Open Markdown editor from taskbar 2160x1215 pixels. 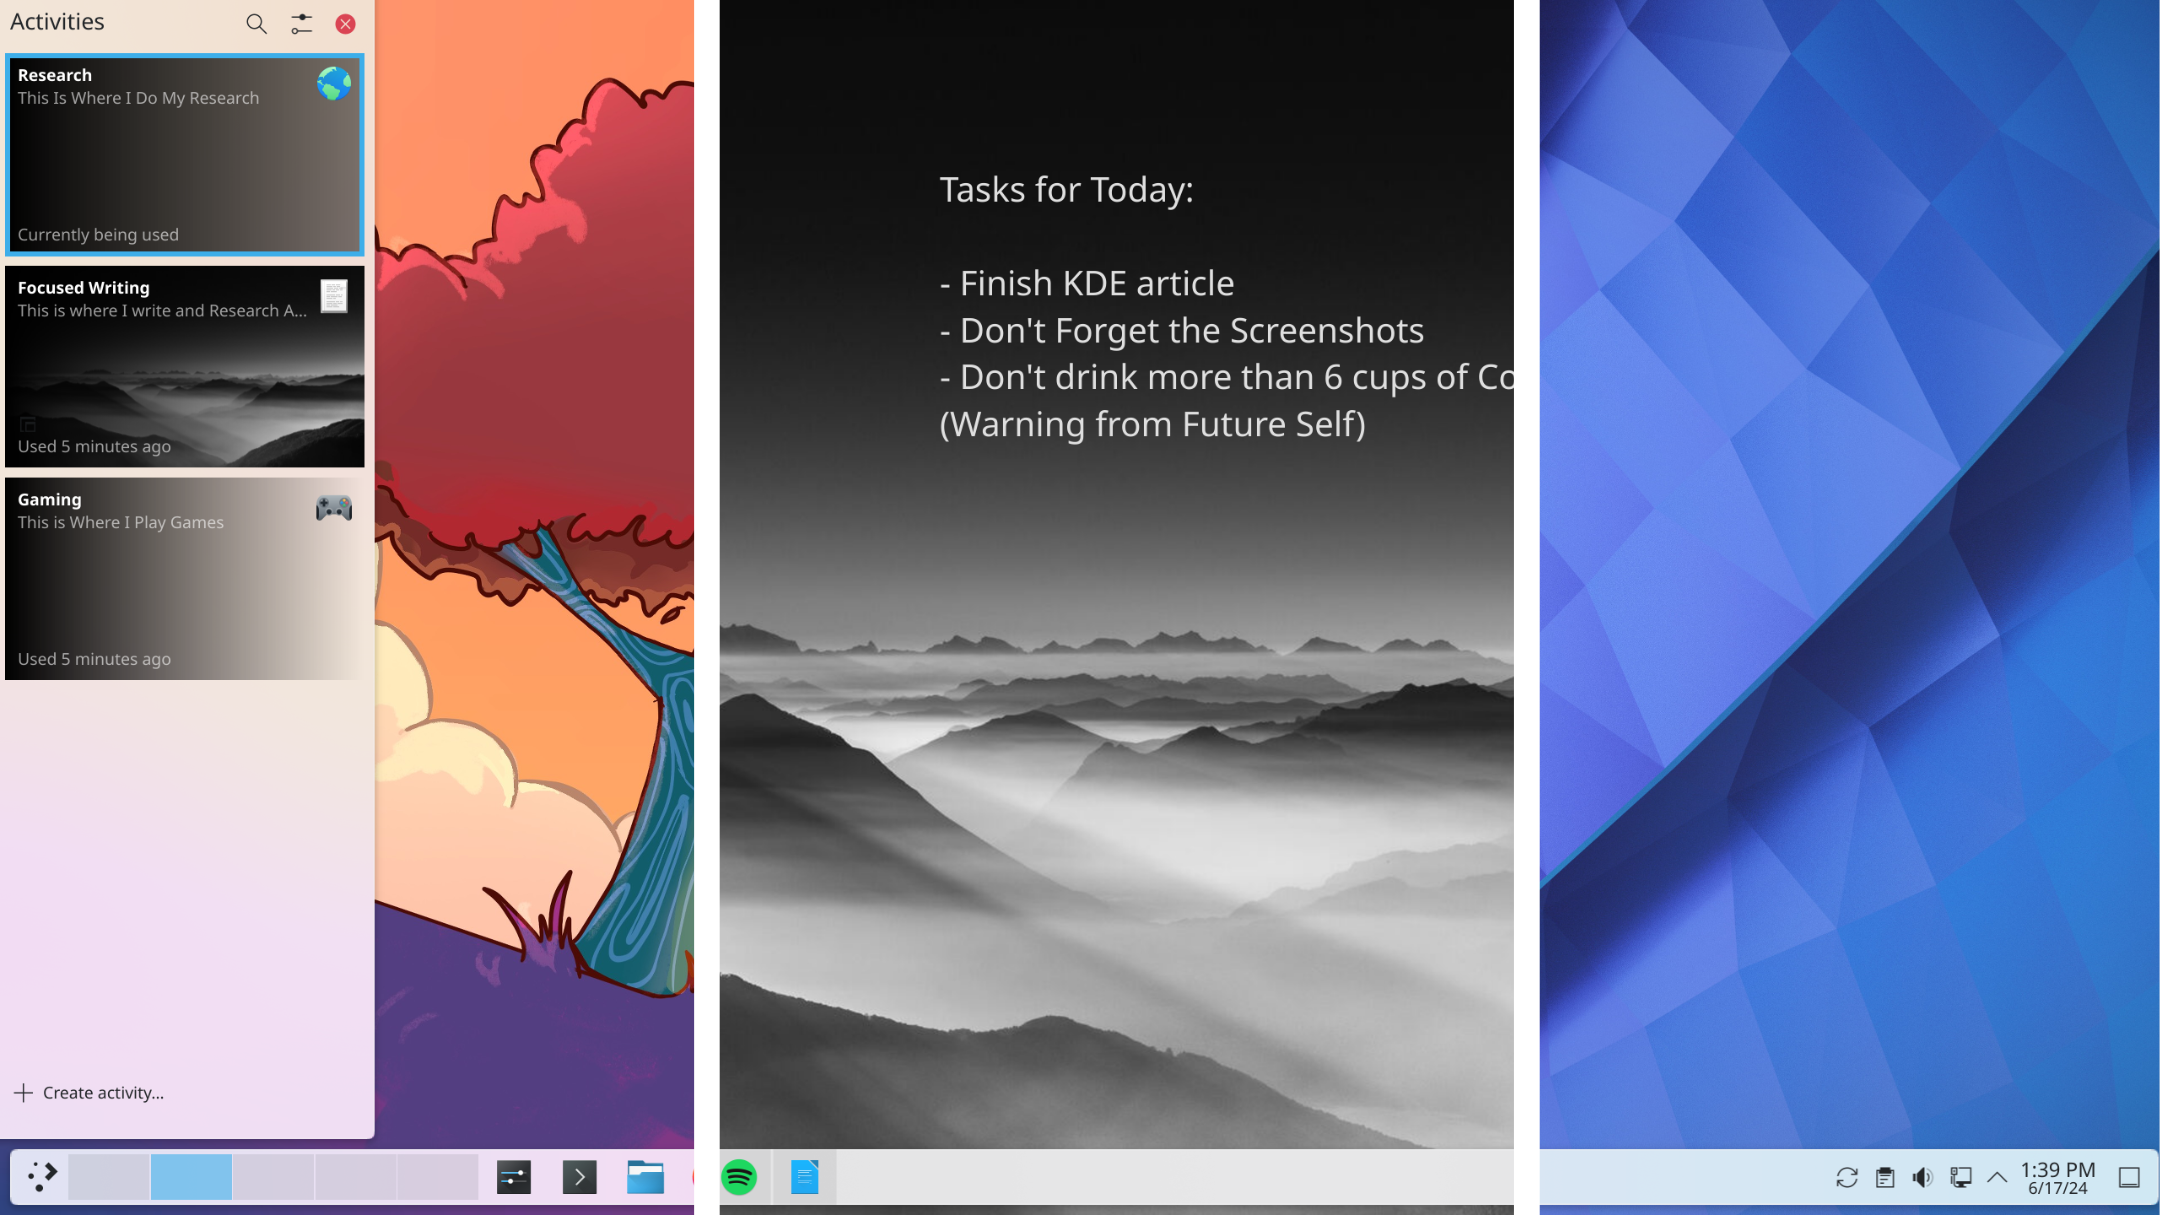(x=806, y=1176)
